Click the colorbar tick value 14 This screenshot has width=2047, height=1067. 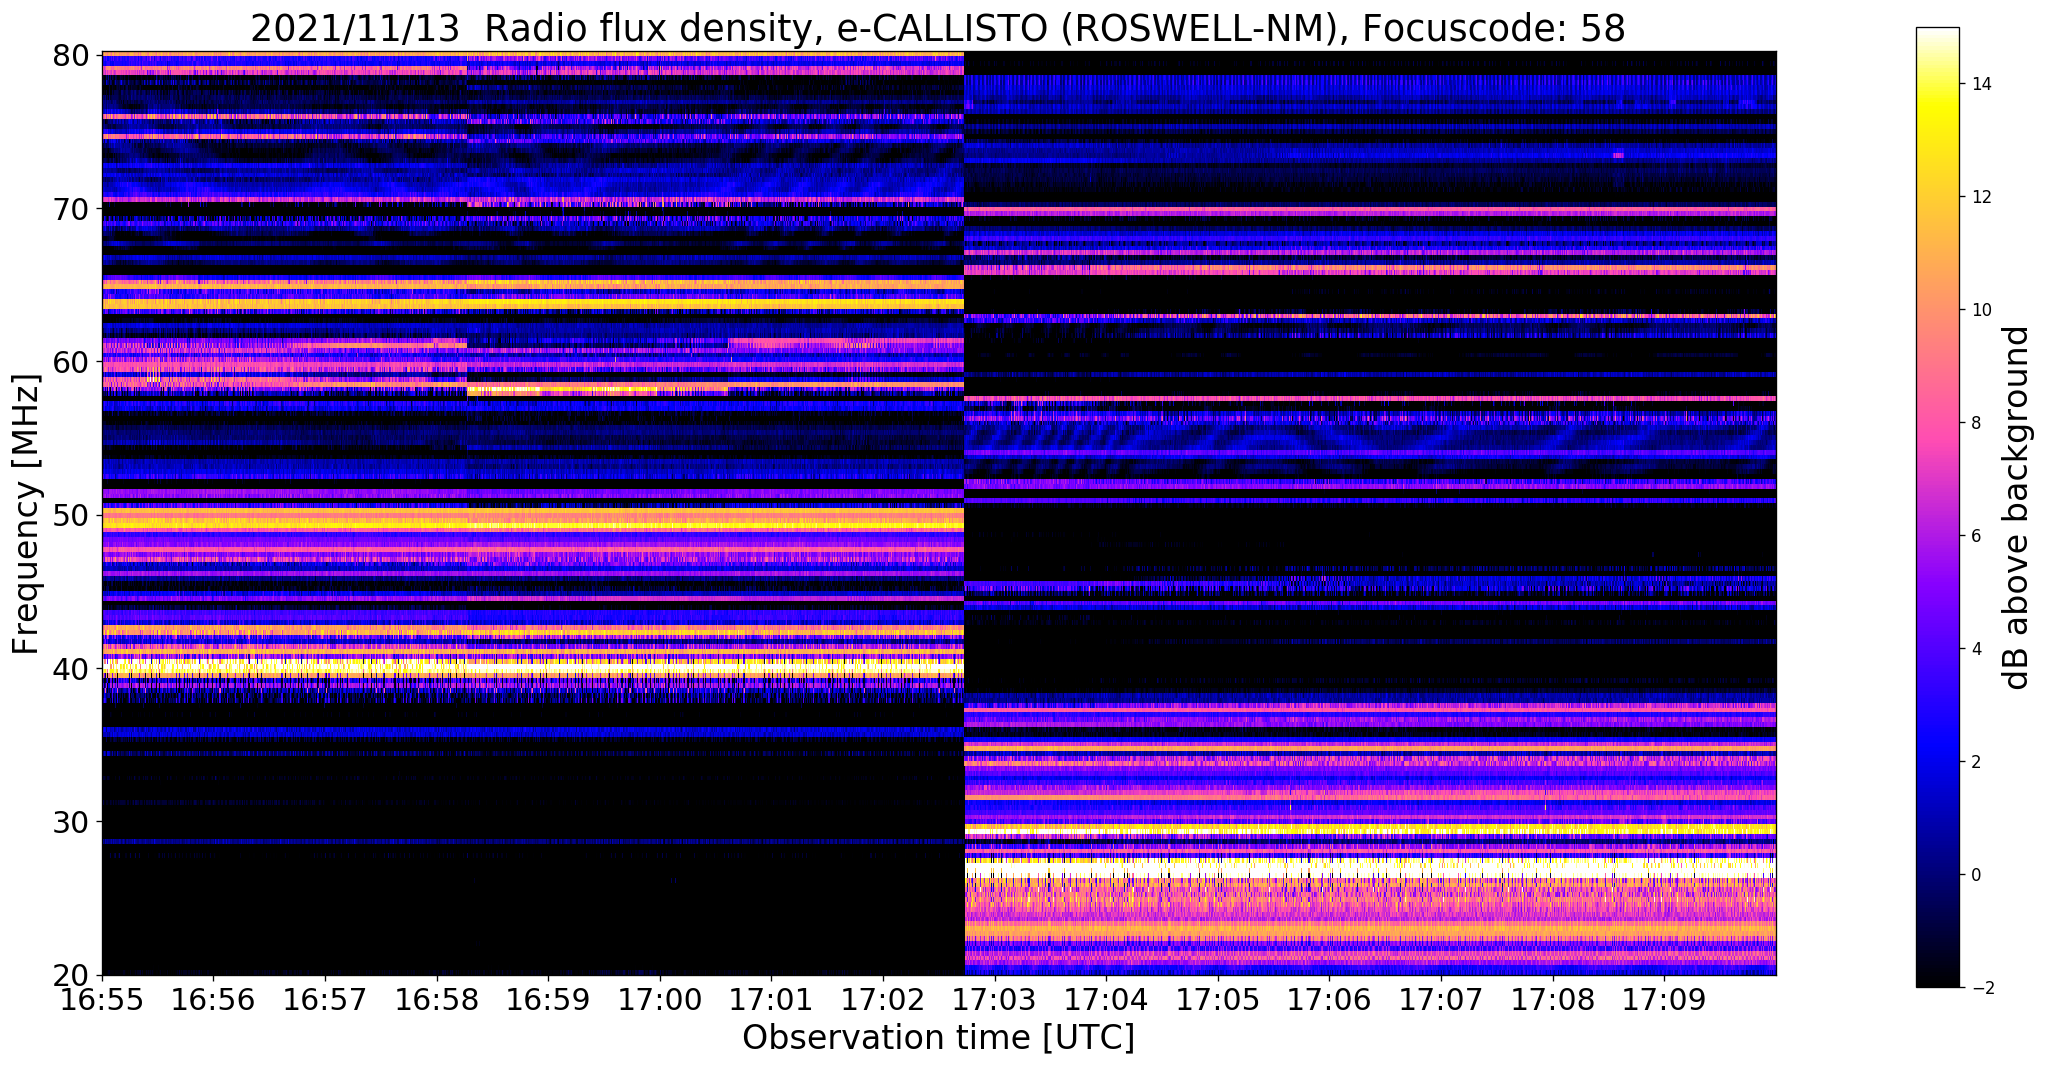[x=1980, y=84]
